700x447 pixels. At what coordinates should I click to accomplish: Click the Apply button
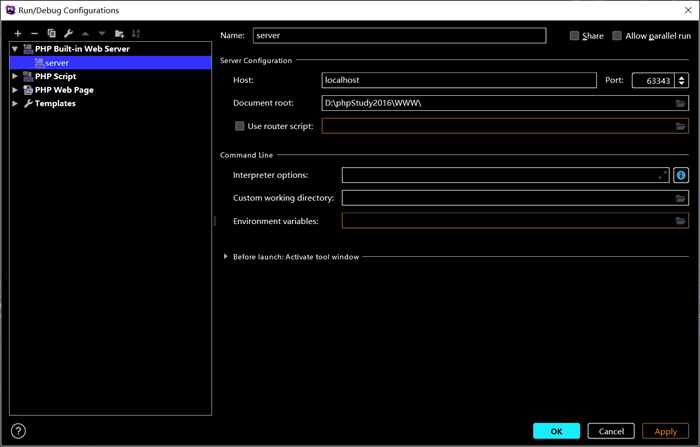click(x=665, y=431)
